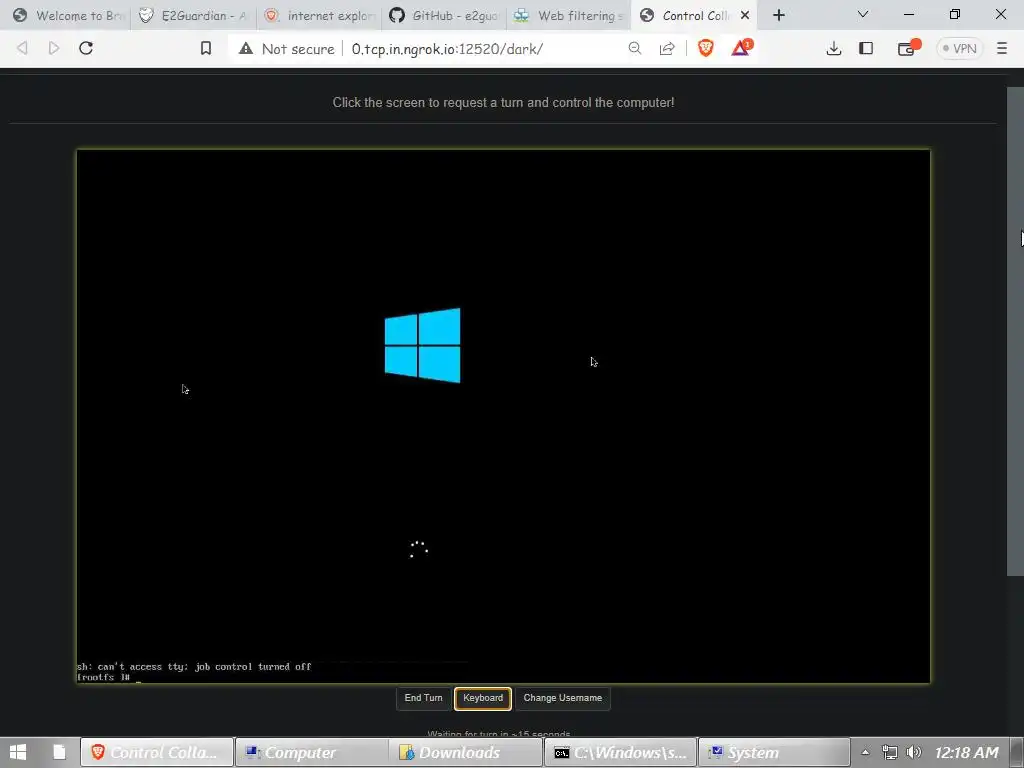Open Brave Shields lion icon
Viewport: 1024px width, 768px height.
point(706,48)
